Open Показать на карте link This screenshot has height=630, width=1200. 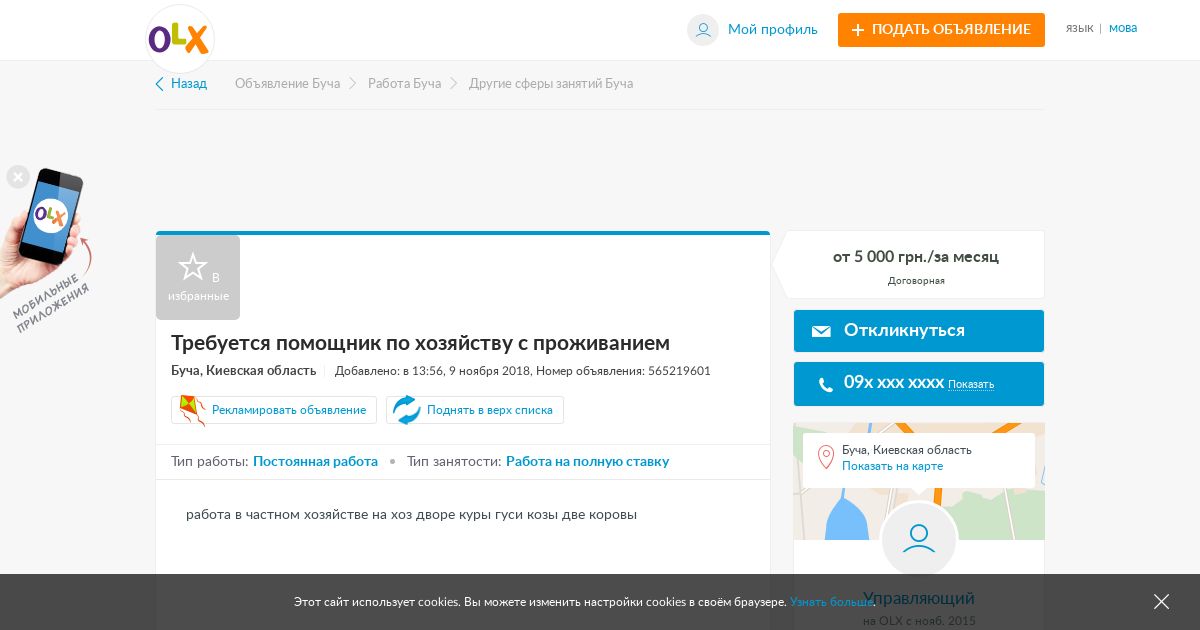click(x=892, y=467)
